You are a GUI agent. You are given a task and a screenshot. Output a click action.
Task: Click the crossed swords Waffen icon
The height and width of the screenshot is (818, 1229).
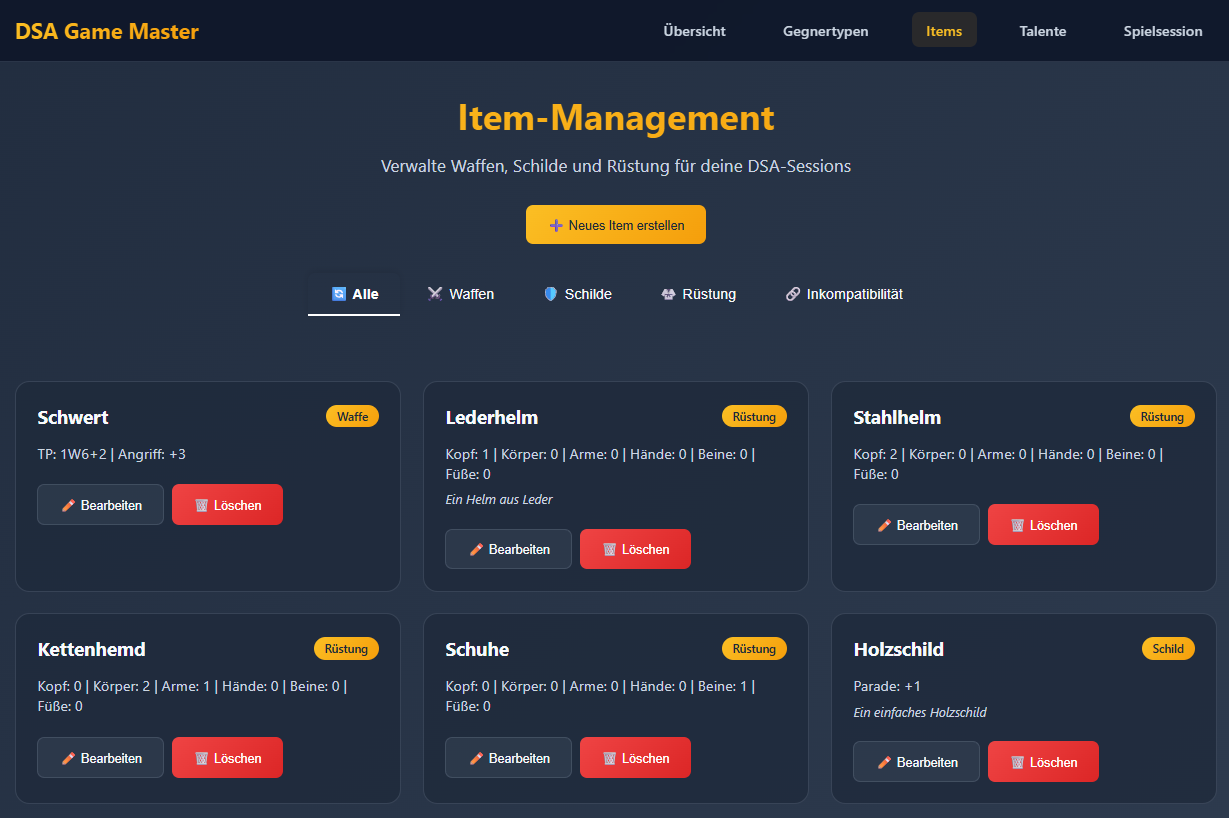435,294
